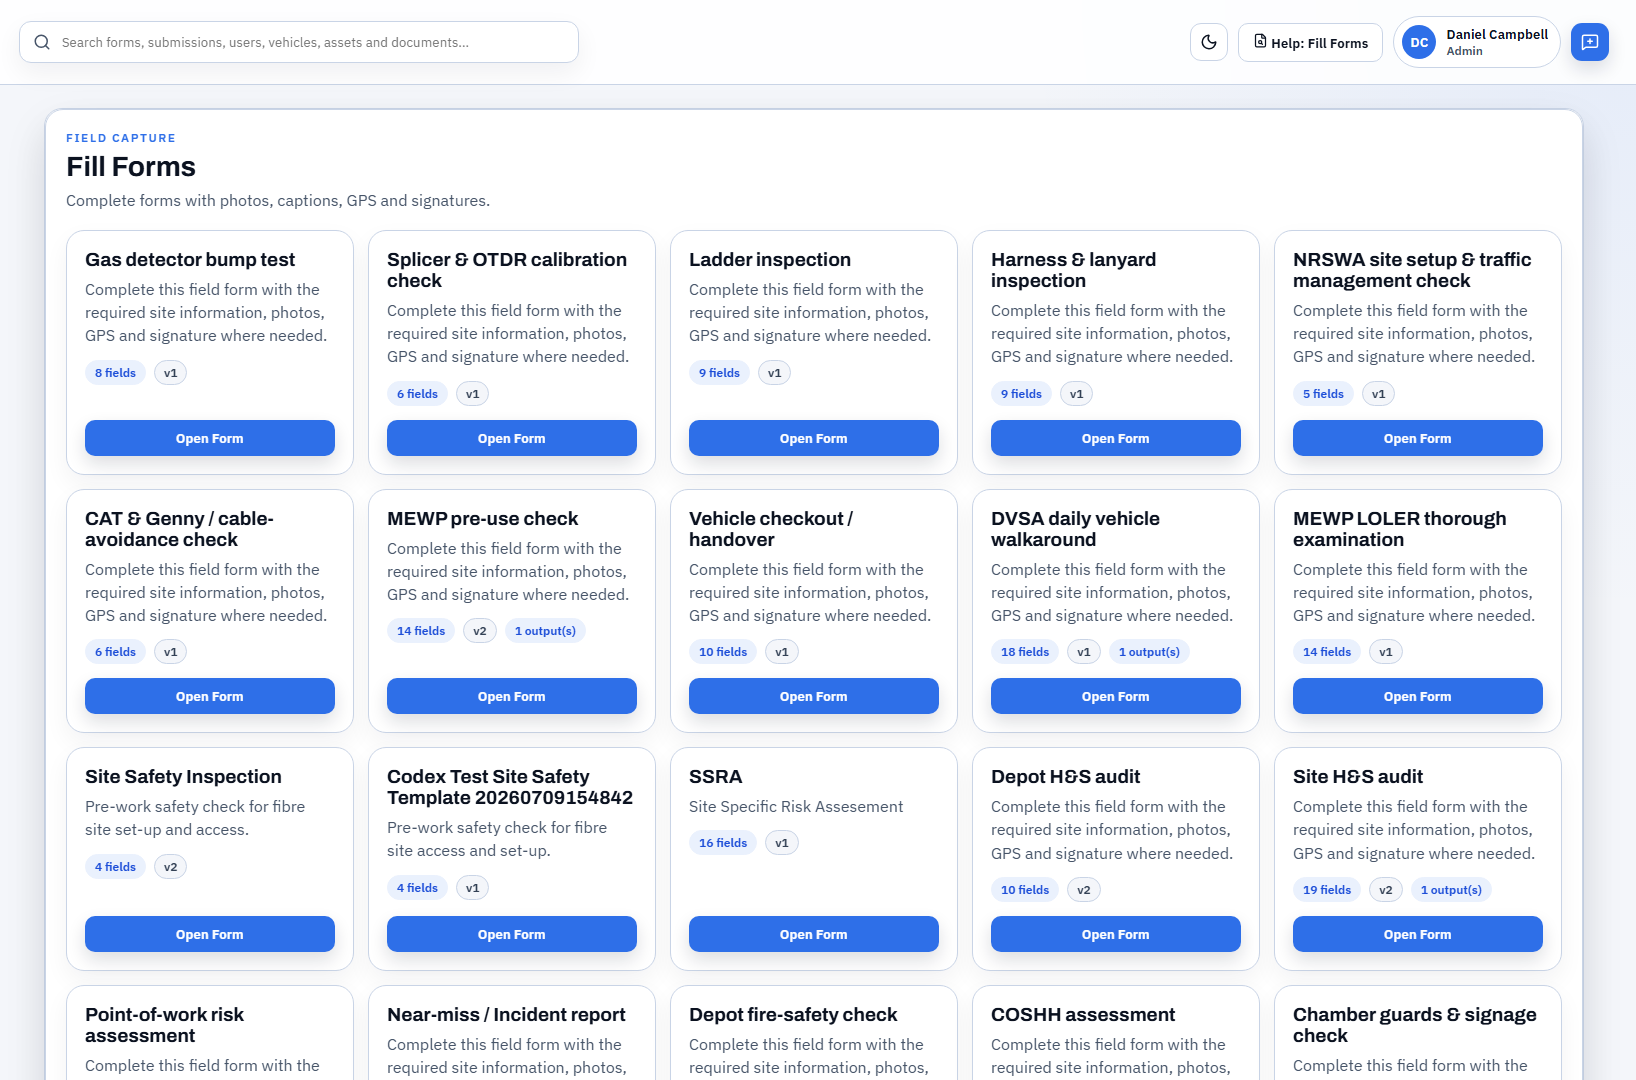Click the v2 badge on Depot H&S audit
The width and height of the screenshot is (1636, 1080).
(x=1084, y=890)
